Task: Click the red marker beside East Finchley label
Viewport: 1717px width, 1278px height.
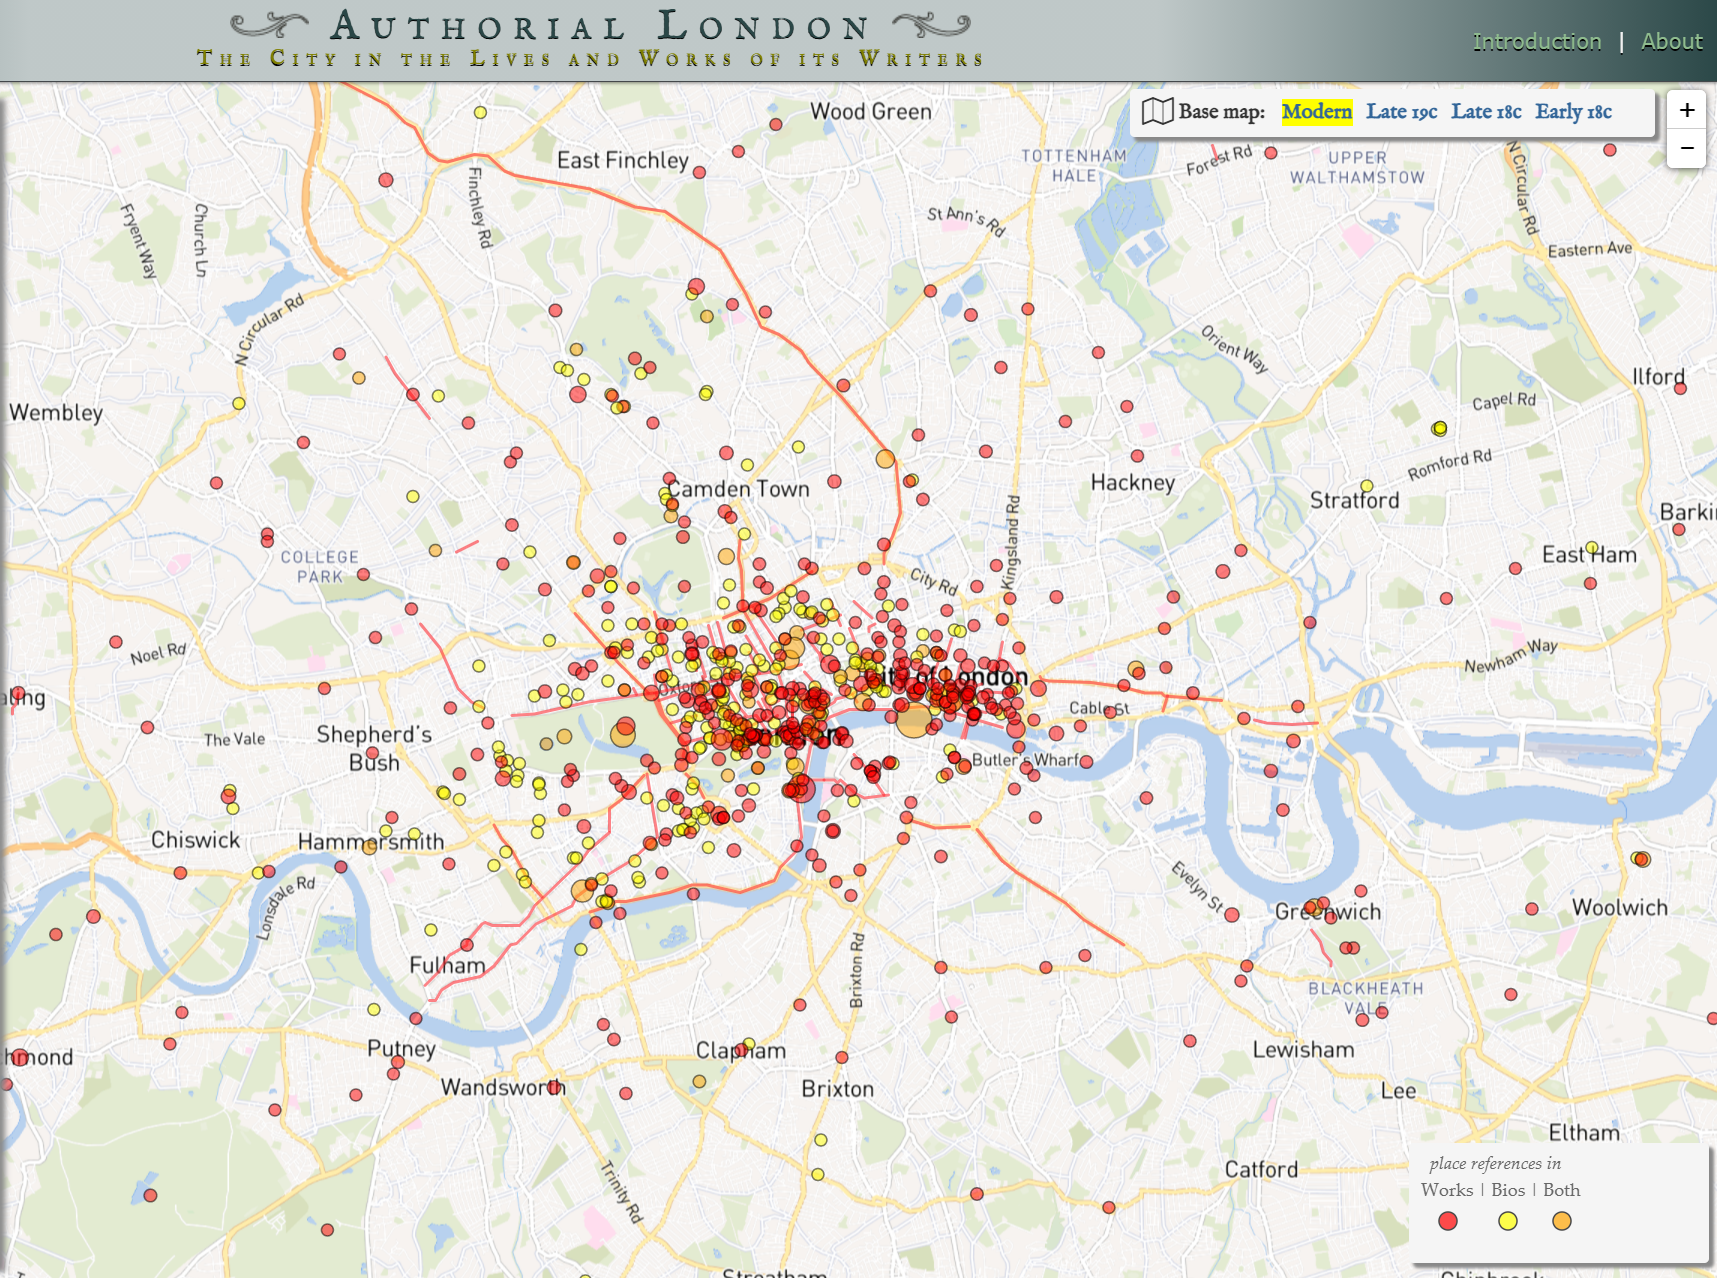Action: pyautogui.click(x=699, y=172)
